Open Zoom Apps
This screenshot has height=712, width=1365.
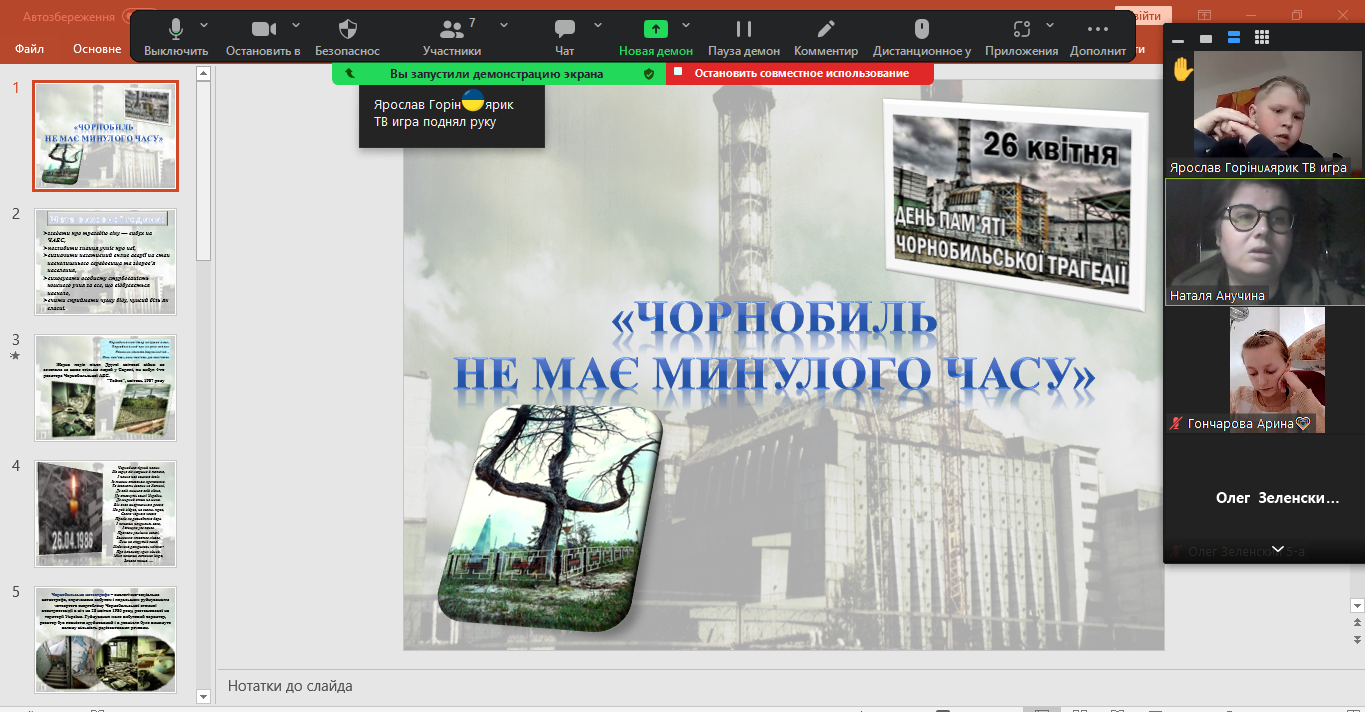(x=1021, y=37)
